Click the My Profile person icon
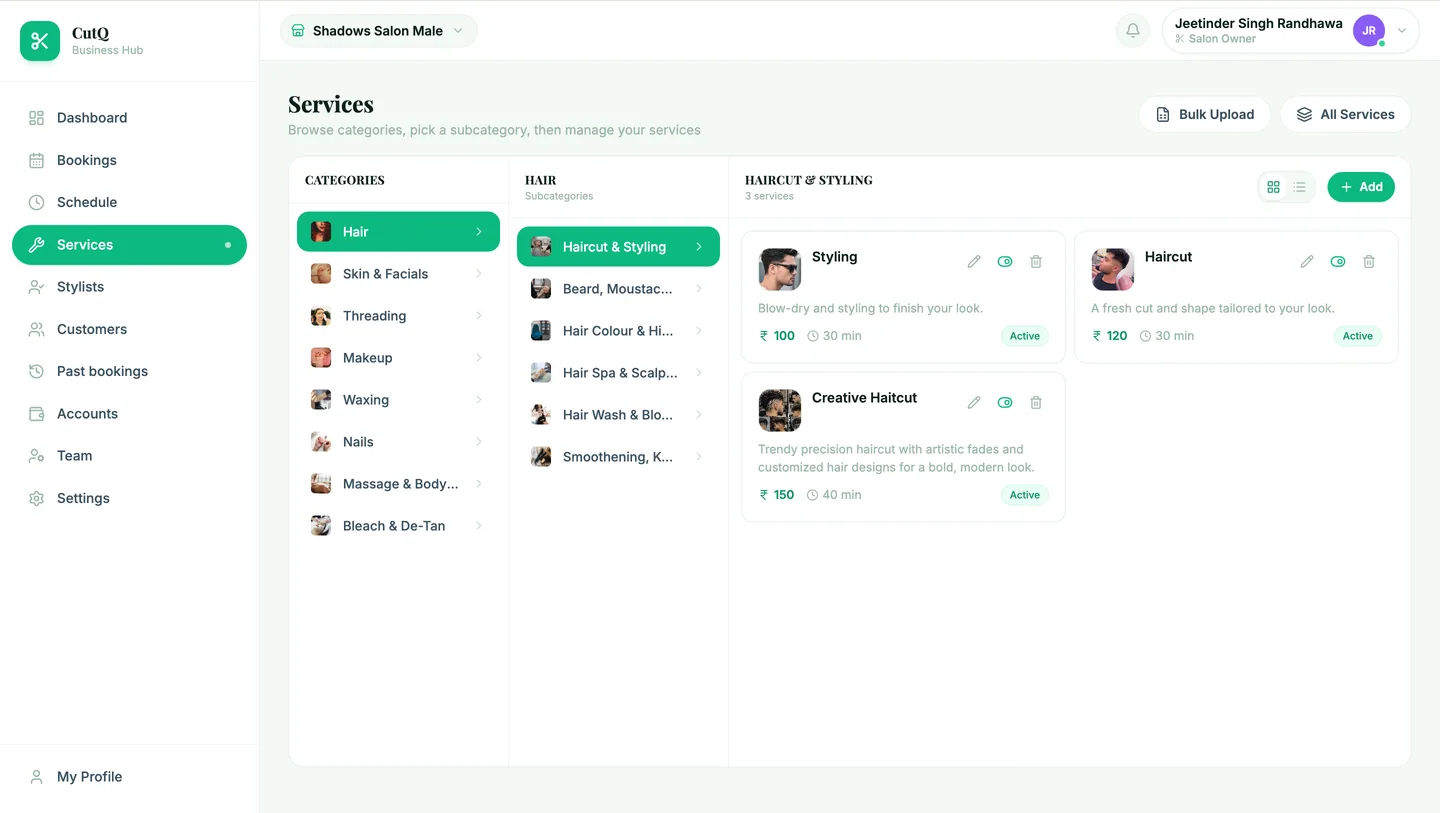This screenshot has width=1440, height=813. coord(37,777)
